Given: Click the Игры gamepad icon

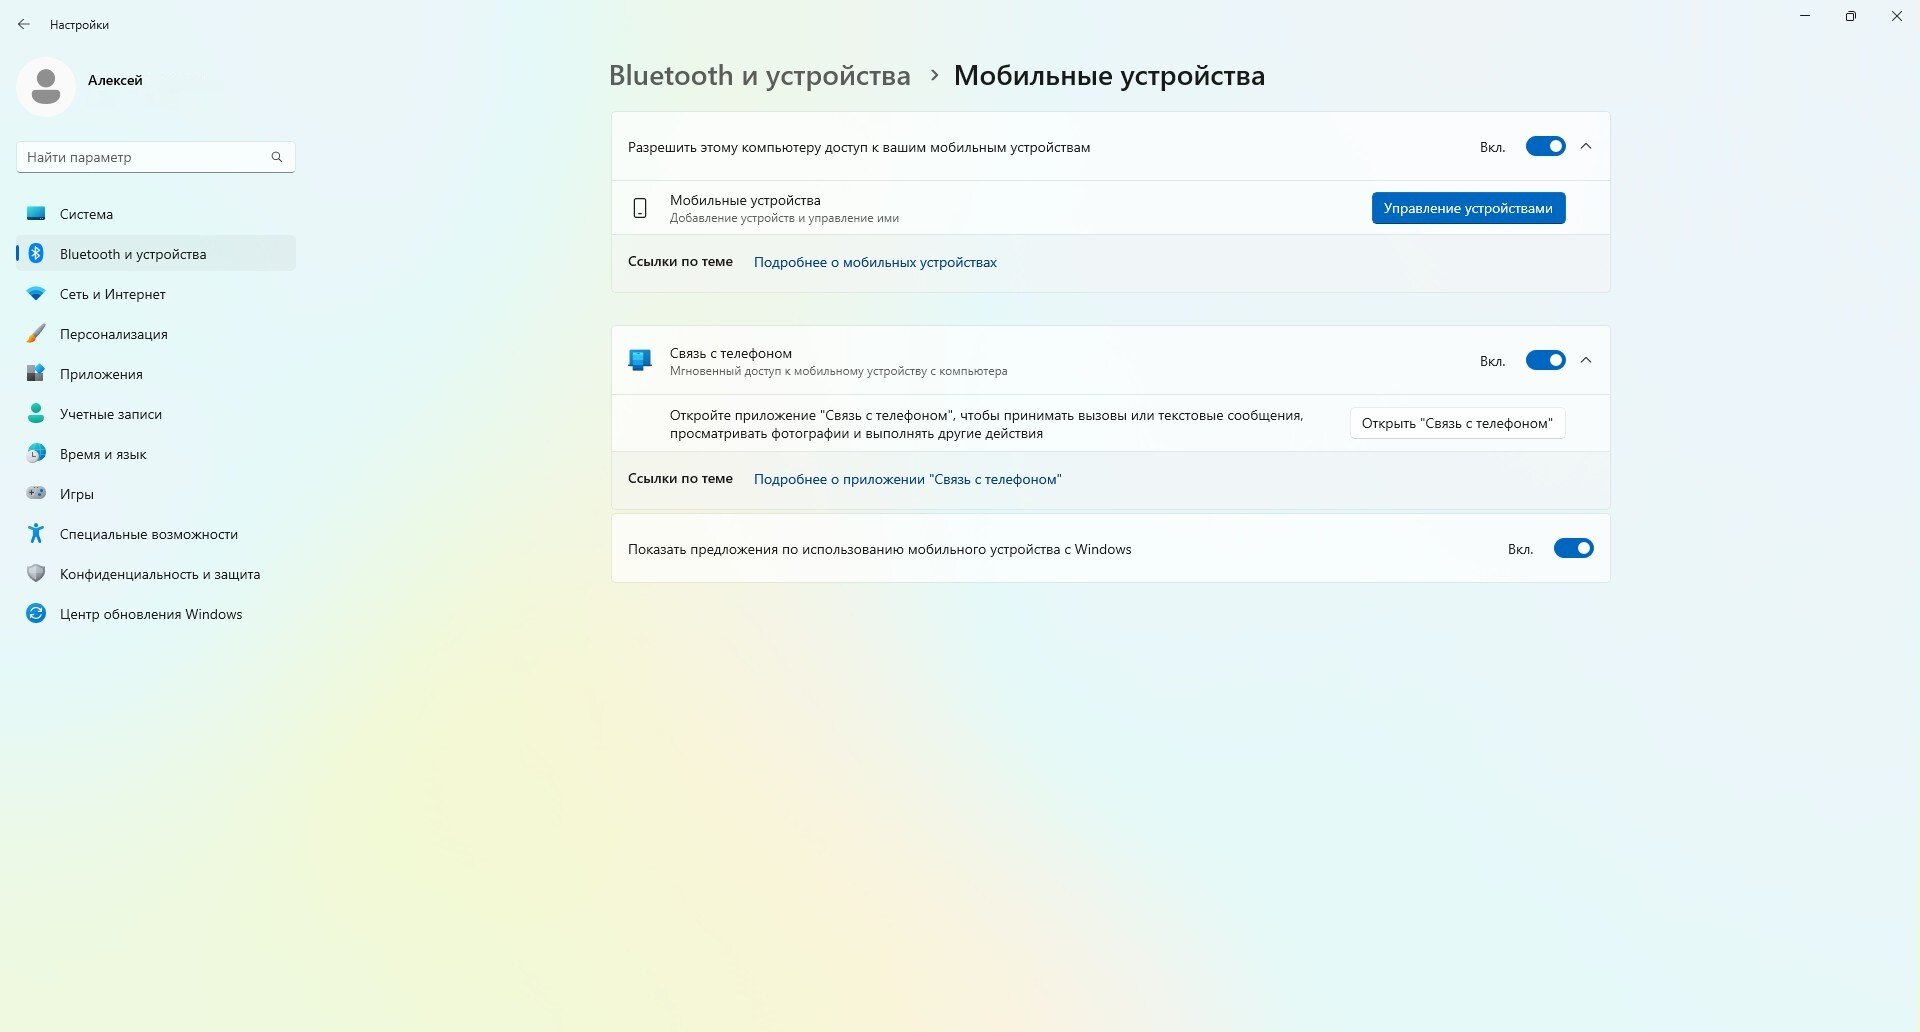Looking at the screenshot, I should click(36, 493).
